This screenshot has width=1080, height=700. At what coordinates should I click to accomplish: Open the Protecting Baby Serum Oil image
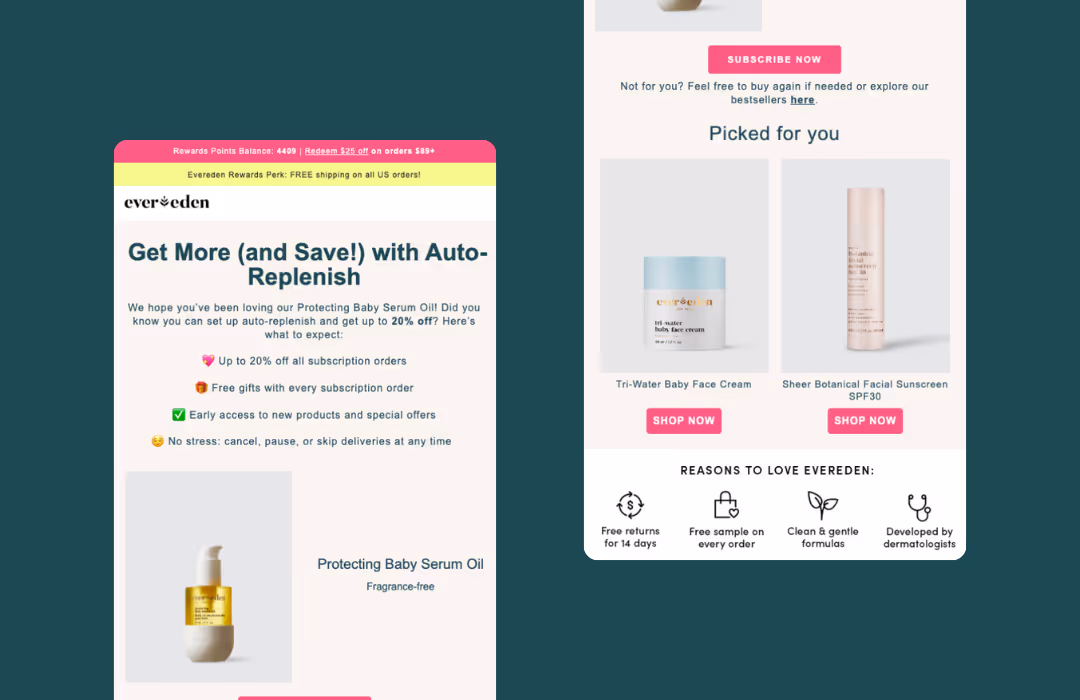[208, 577]
